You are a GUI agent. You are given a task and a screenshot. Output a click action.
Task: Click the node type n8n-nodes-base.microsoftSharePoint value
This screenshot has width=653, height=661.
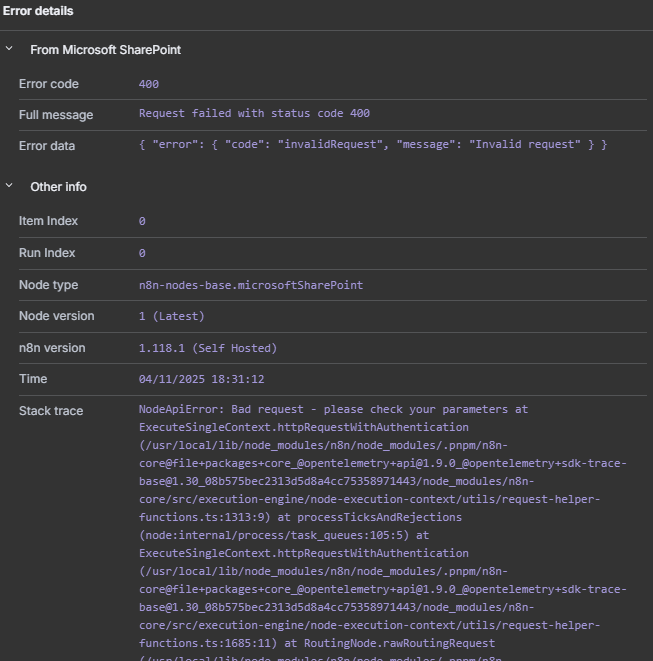(250, 285)
